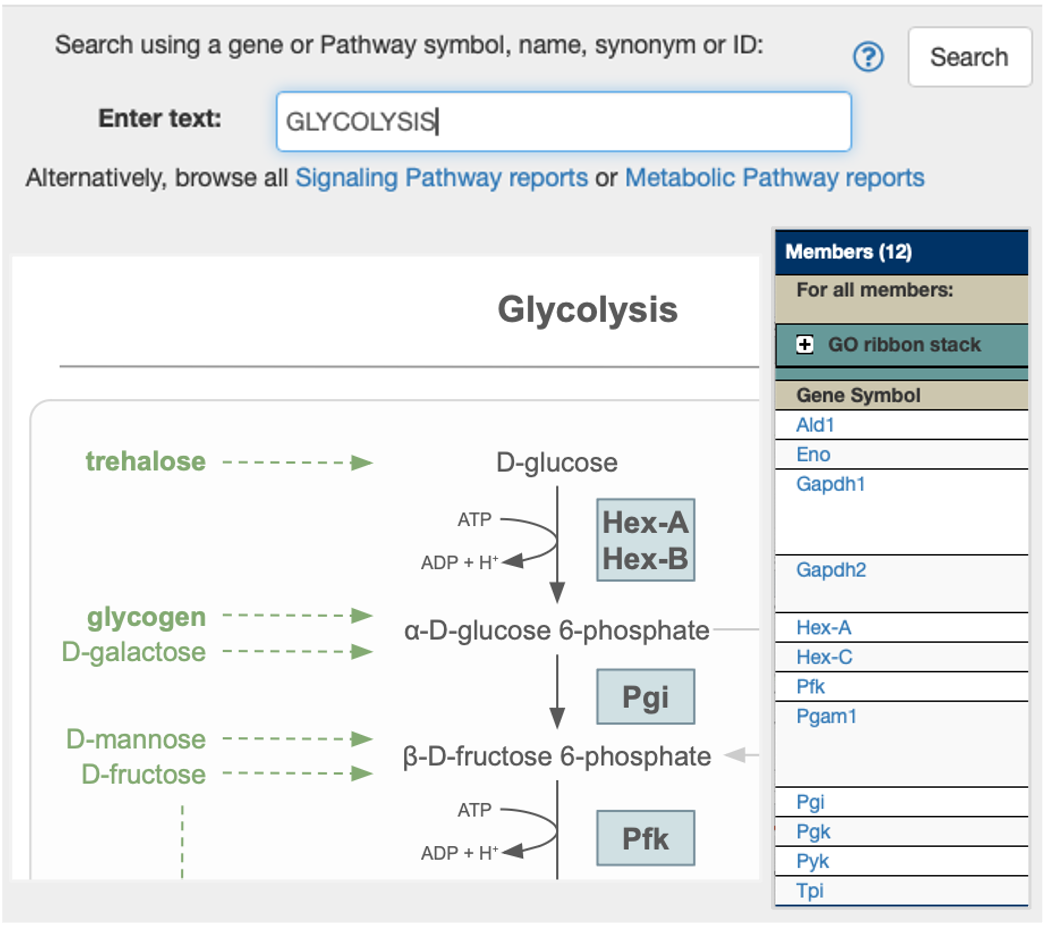Viewport: 1045px width, 925px height.
Task: Open Metabolic Pathway reports link
Action: coord(774,179)
